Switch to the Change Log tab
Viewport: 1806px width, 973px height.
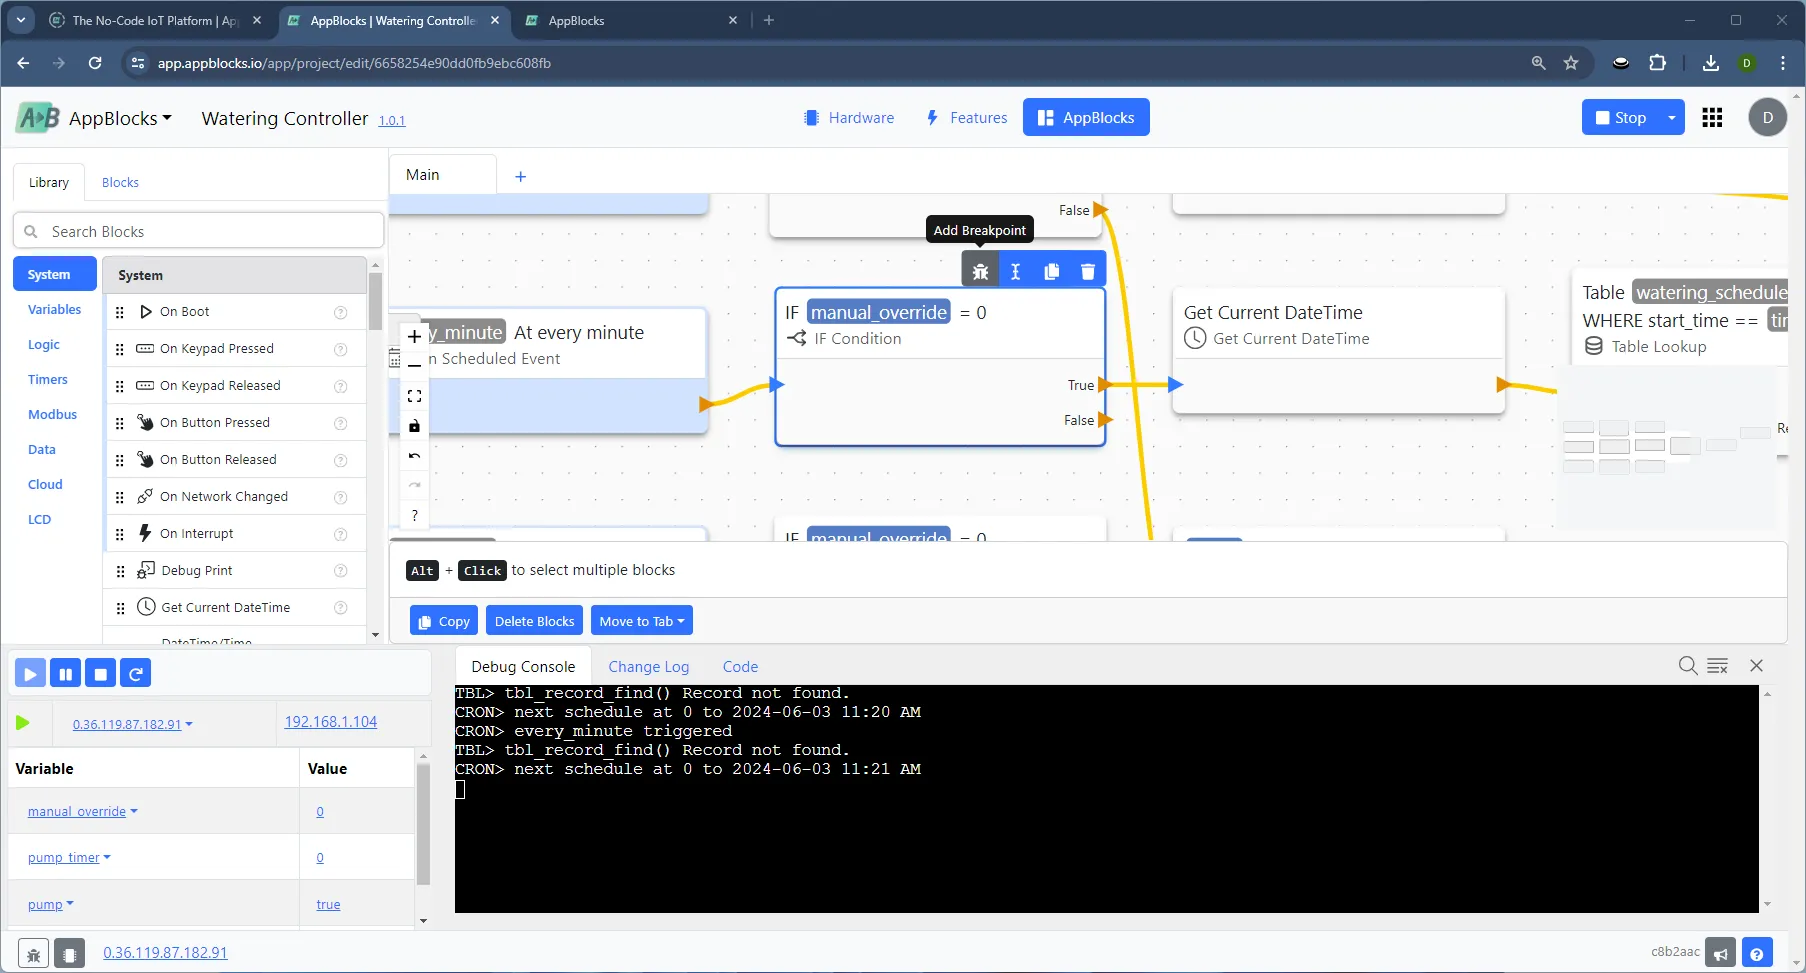(x=648, y=667)
